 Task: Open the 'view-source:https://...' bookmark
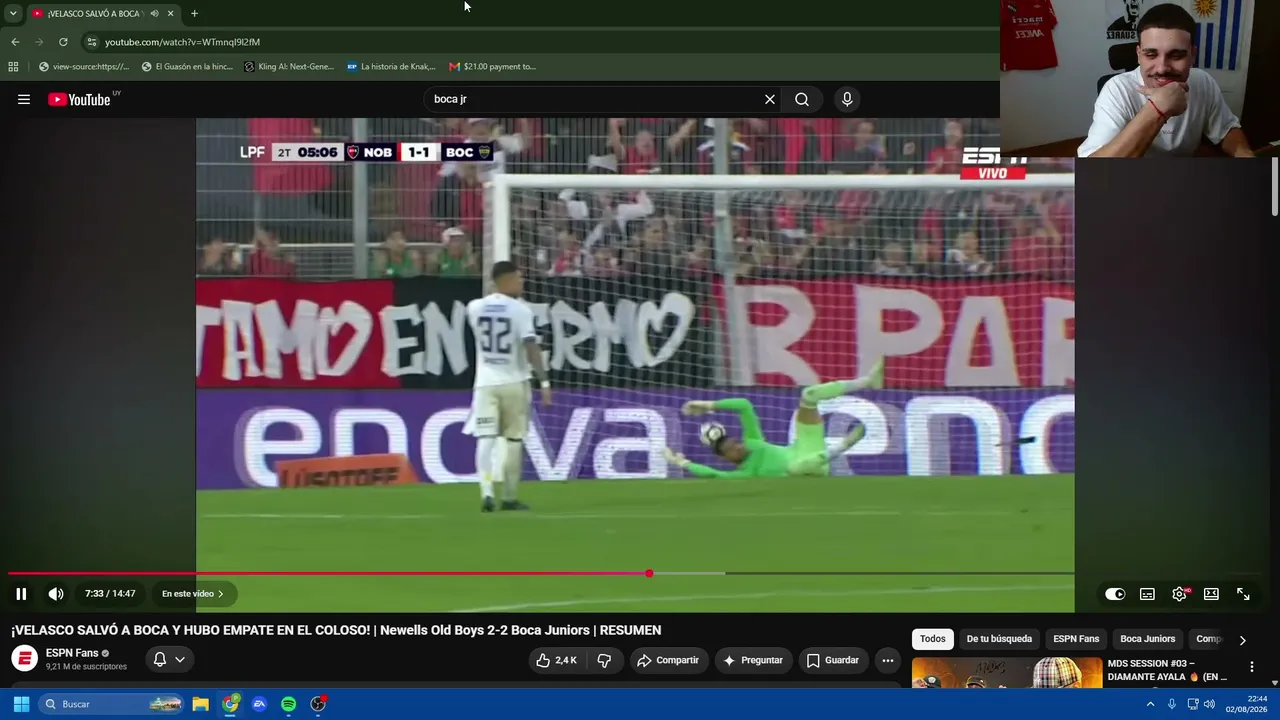tap(84, 67)
